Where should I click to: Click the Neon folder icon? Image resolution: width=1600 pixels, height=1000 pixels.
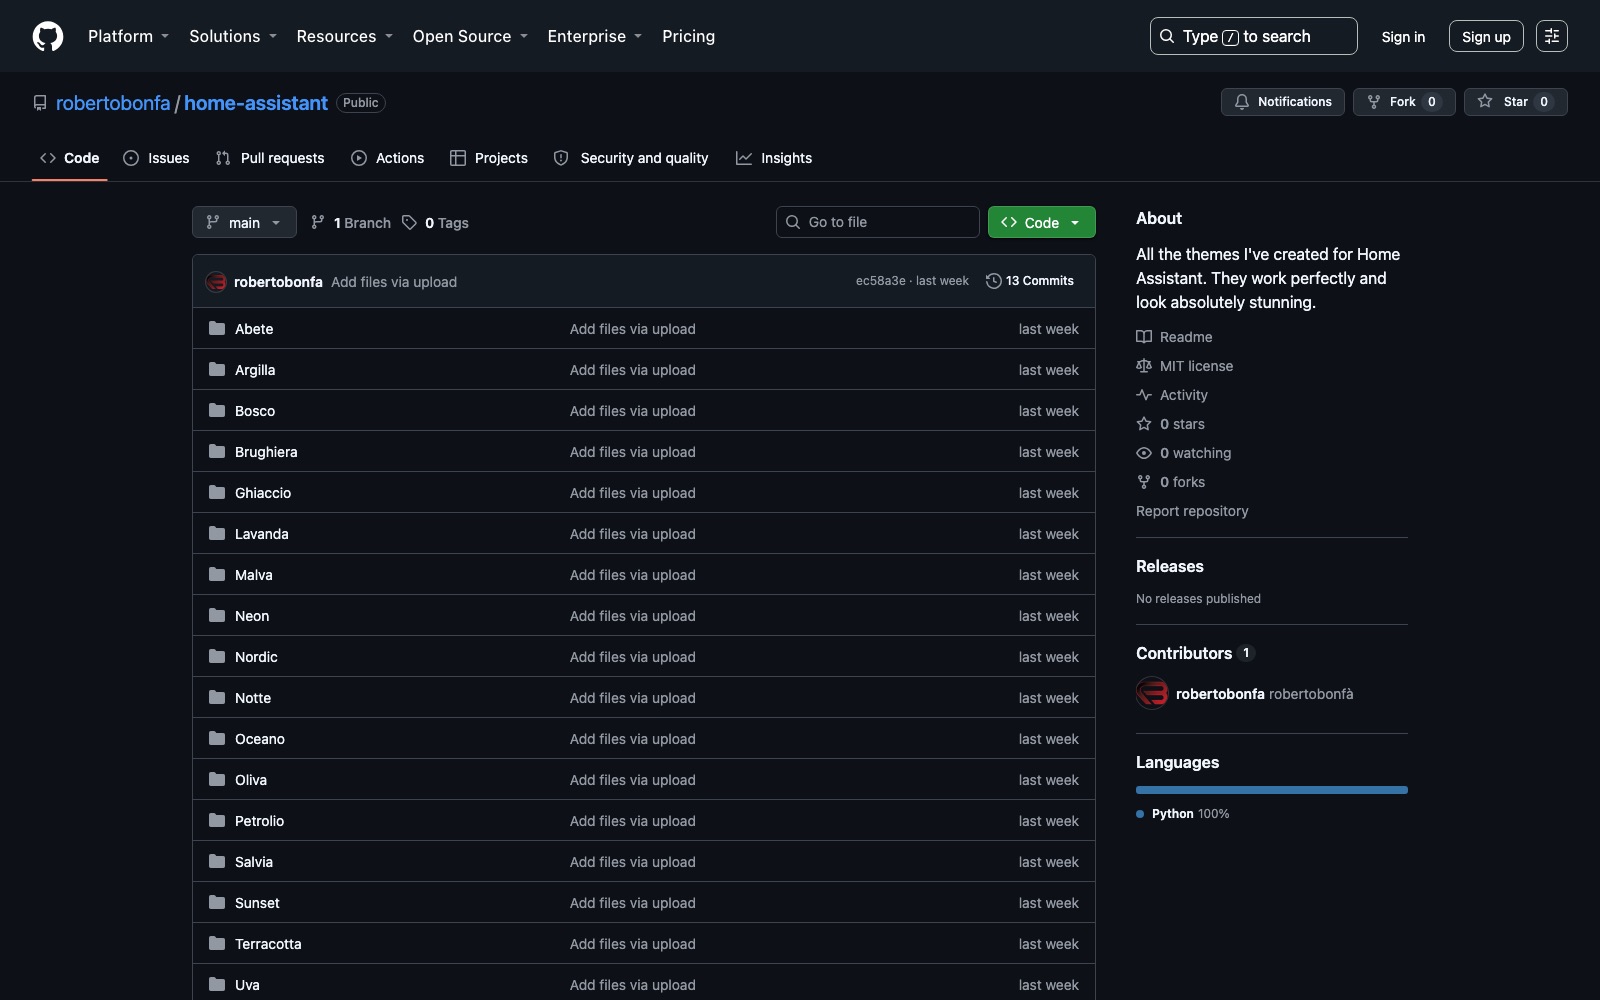(x=217, y=615)
